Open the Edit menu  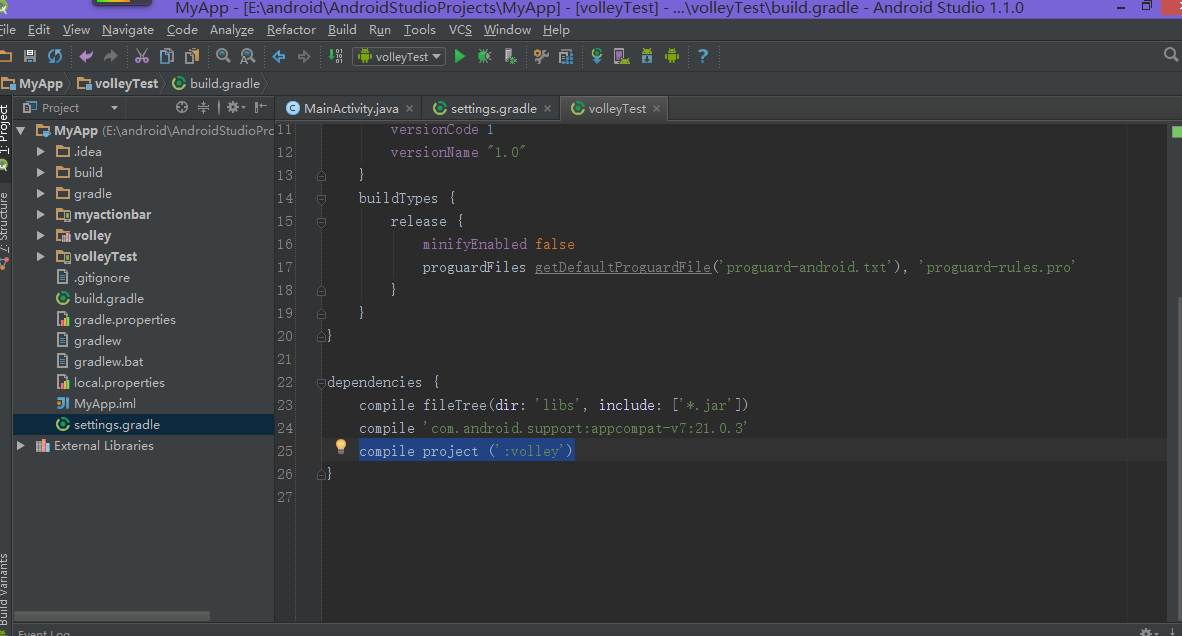click(38, 30)
